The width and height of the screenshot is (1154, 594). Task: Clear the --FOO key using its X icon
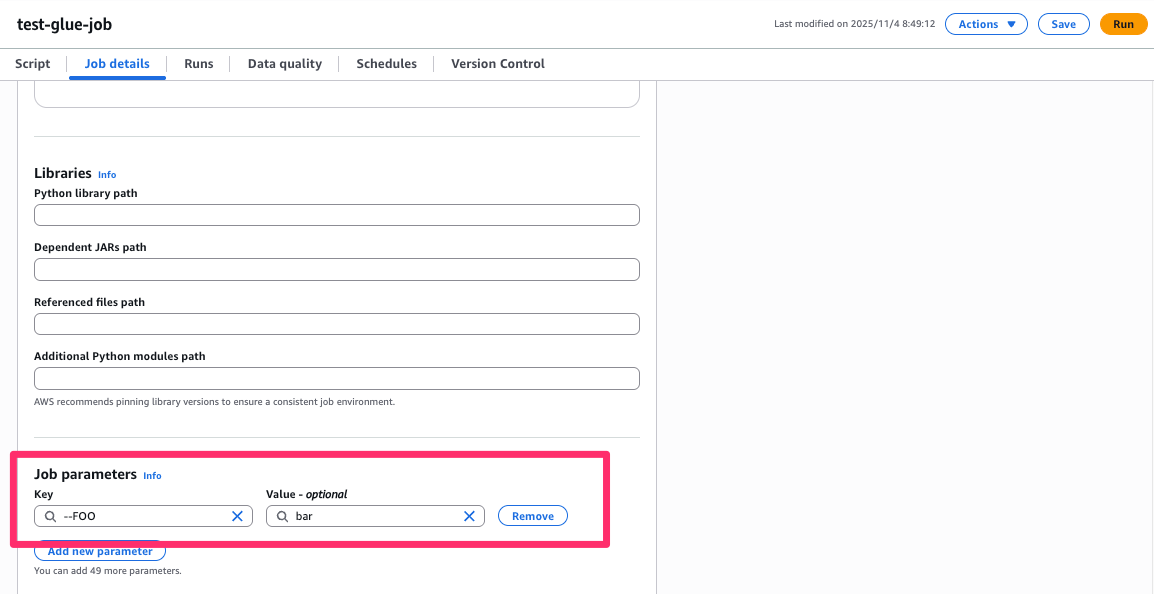pos(237,516)
